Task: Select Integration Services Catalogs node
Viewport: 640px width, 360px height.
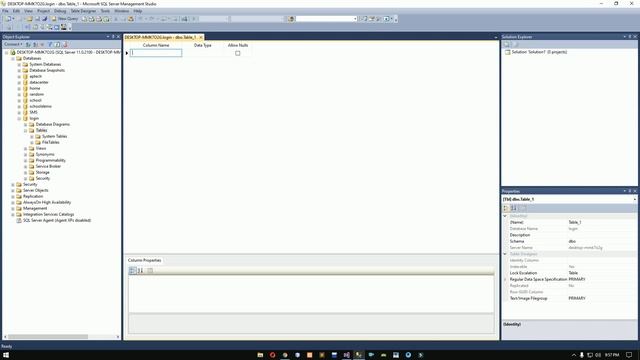Action: pos(49,214)
